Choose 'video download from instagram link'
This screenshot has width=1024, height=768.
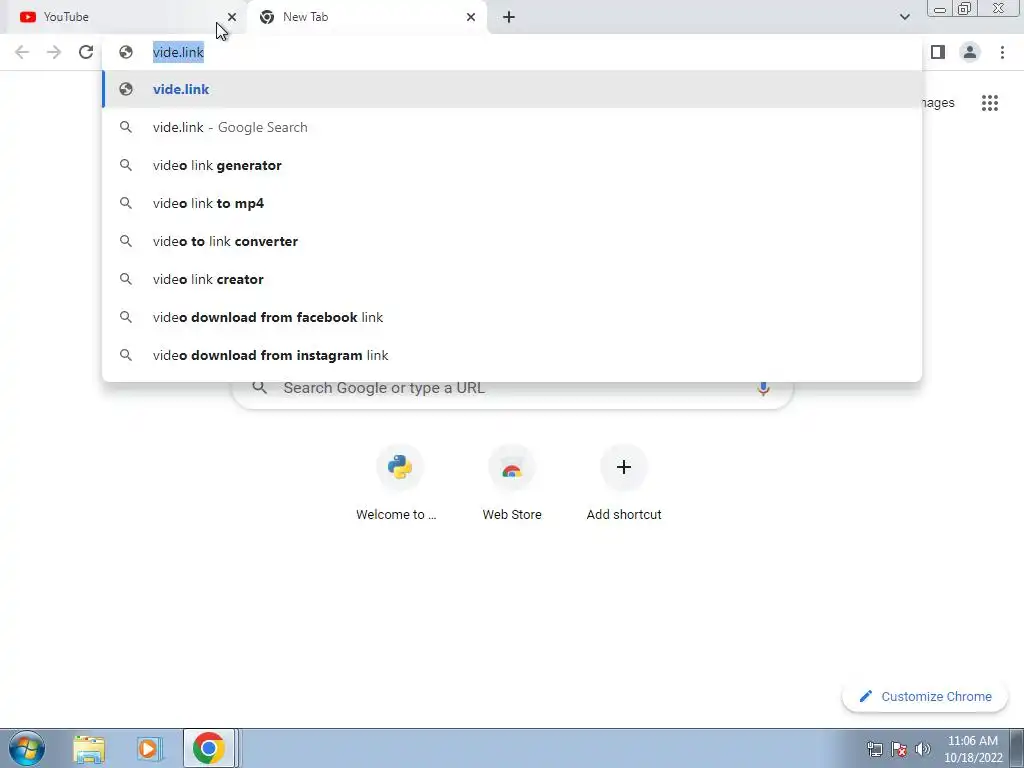pos(512,355)
